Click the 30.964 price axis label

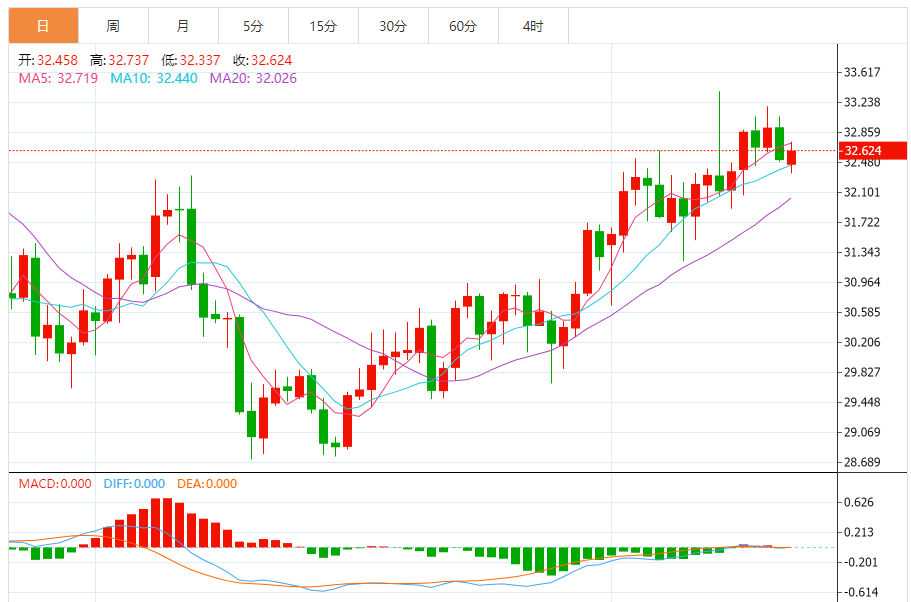tap(862, 282)
